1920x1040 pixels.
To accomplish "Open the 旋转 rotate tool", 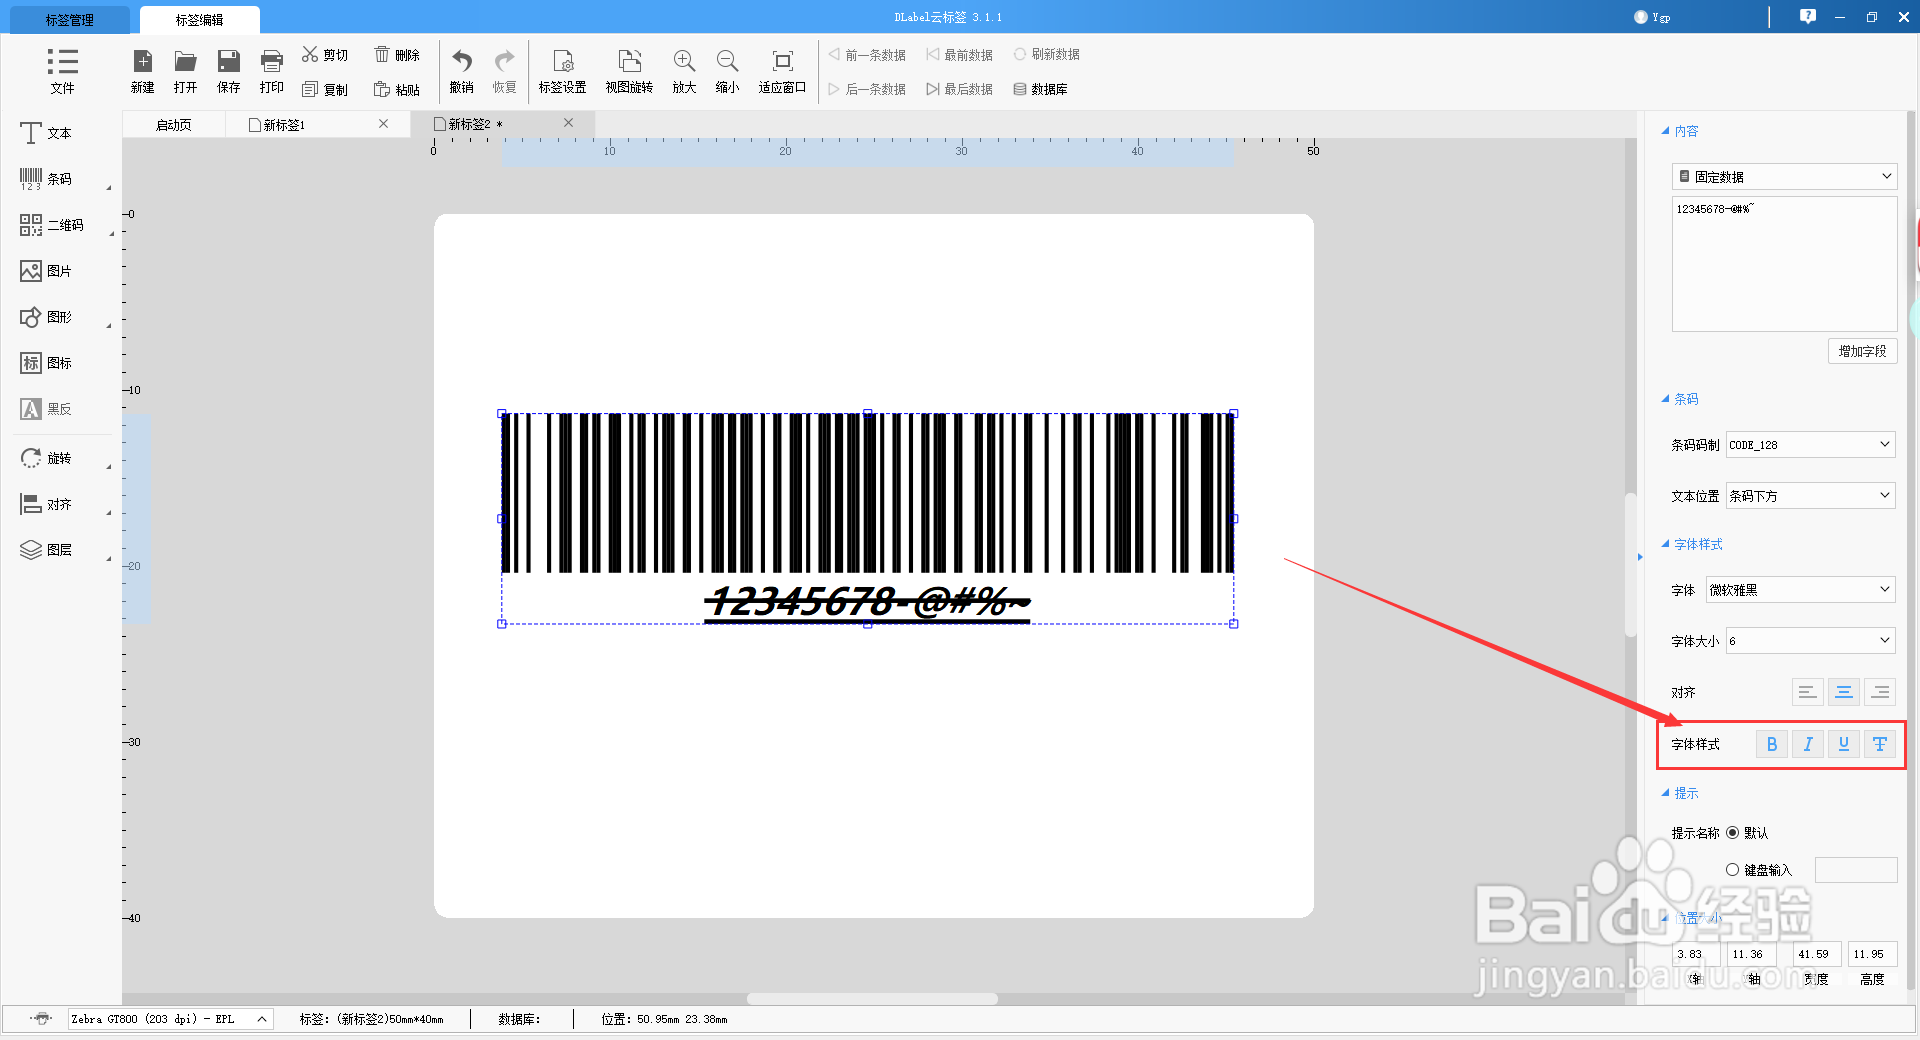I will click(x=46, y=458).
